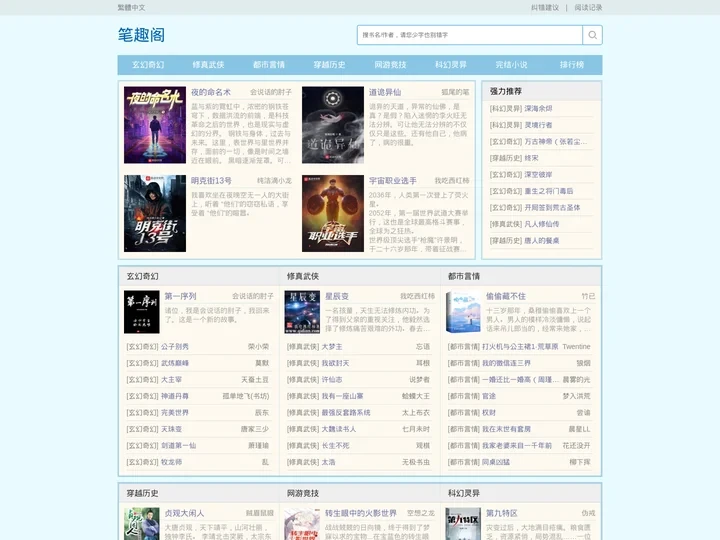The image size is (720, 540).
Task: Open the 偷偷藏不住 title link
Action: (x=506, y=296)
